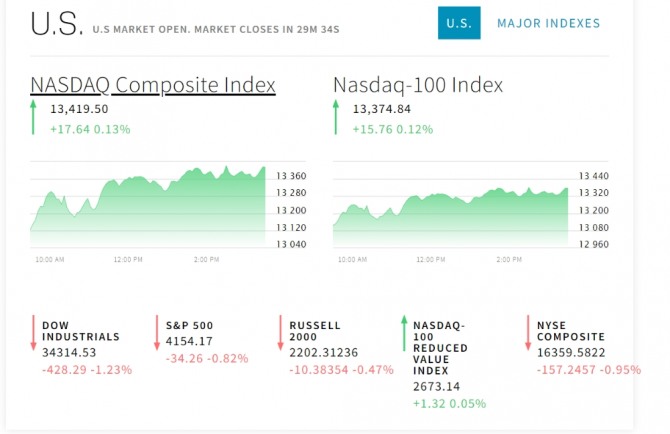
Task: Click the S&P 500 index name
Action: pos(189,325)
